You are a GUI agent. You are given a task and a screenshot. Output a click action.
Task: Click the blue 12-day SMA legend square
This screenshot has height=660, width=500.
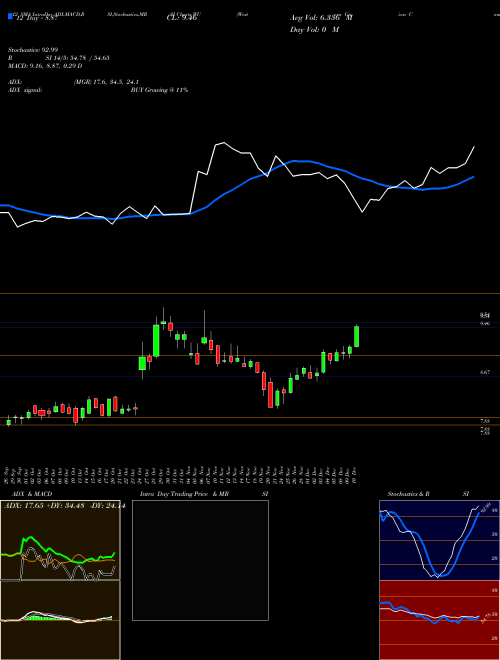click(10, 17)
